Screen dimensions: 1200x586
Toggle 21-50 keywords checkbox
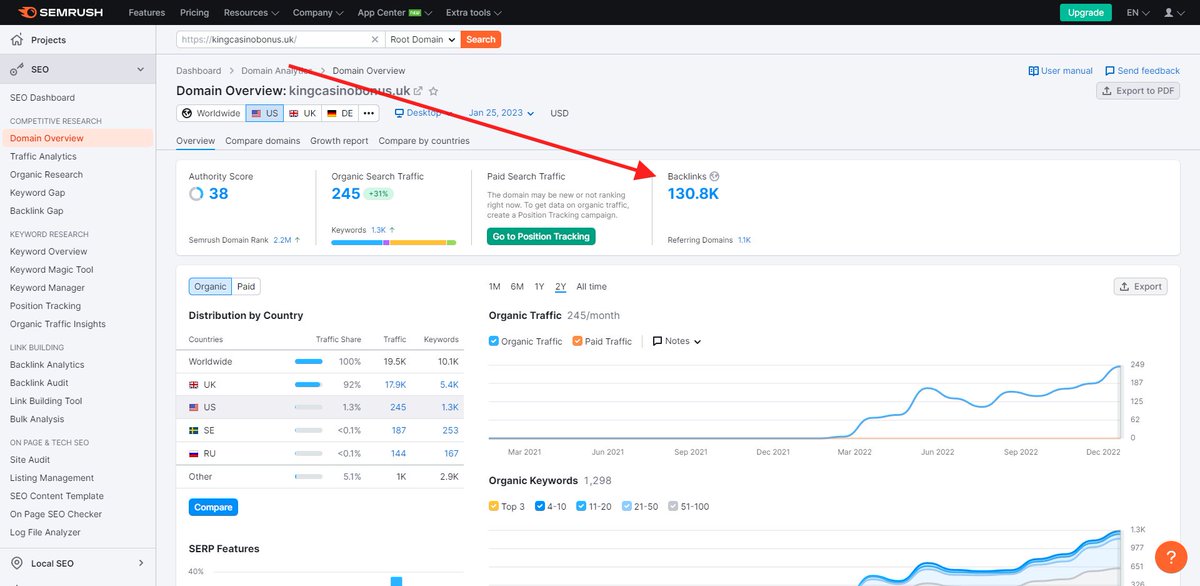coord(627,506)
